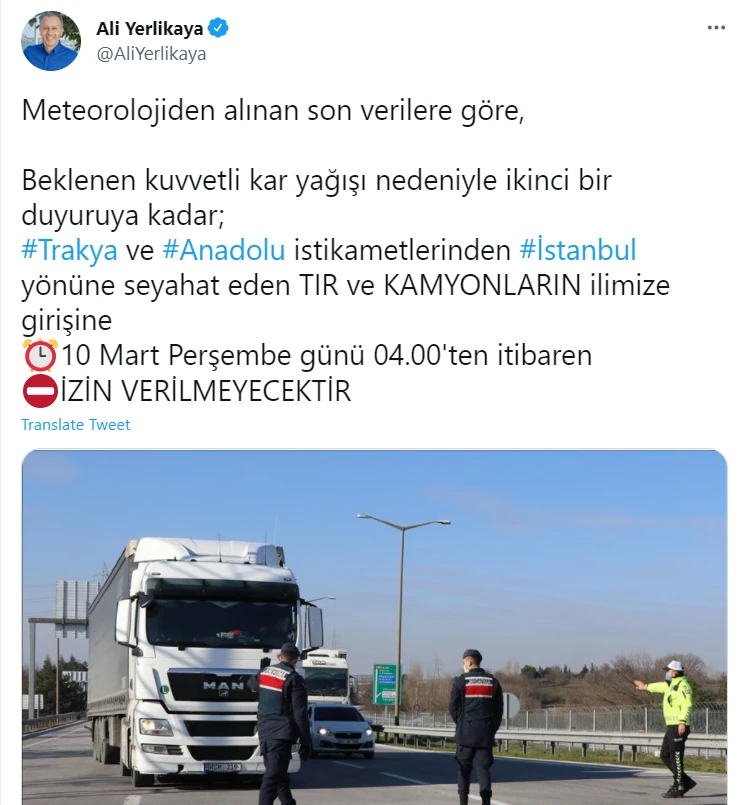Click the alarm clock emoji
Viewport: 746px width, 805px height.
click(x=40, y=355)
